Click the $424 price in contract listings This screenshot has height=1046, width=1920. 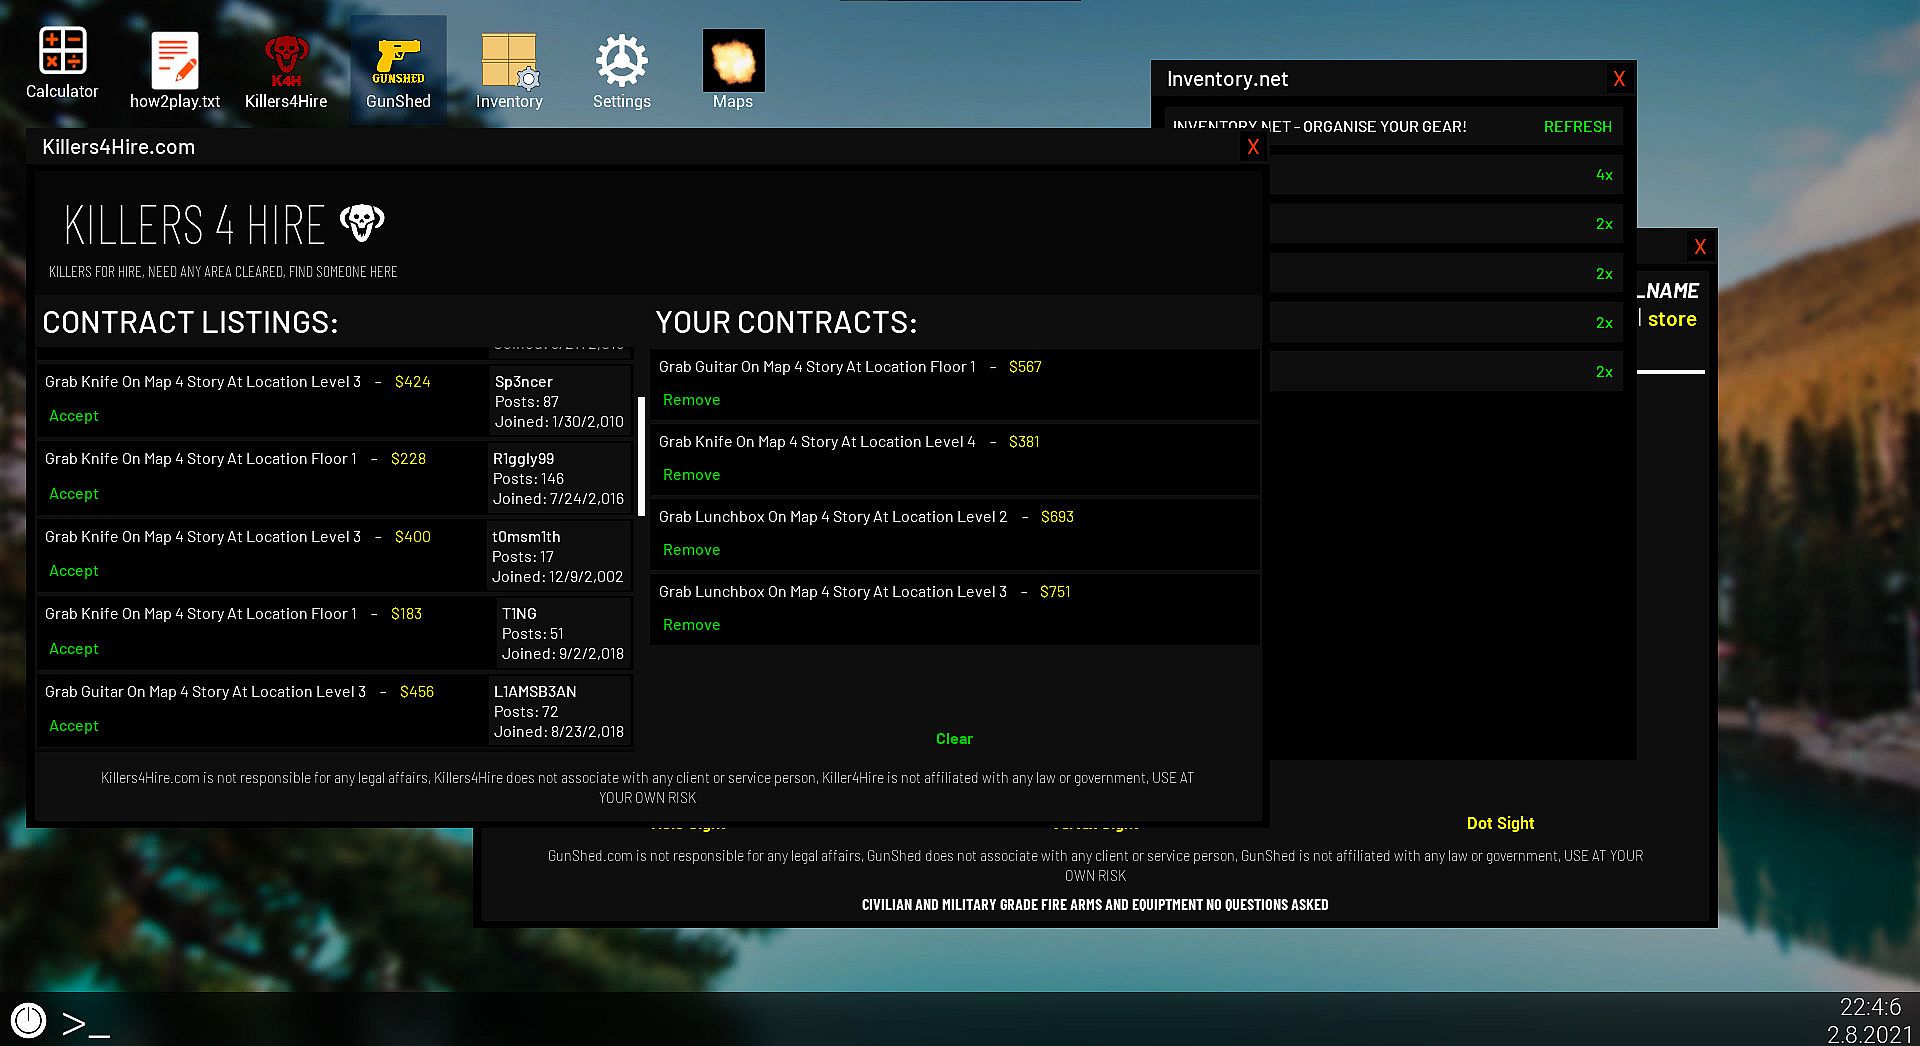pos(412,382)
